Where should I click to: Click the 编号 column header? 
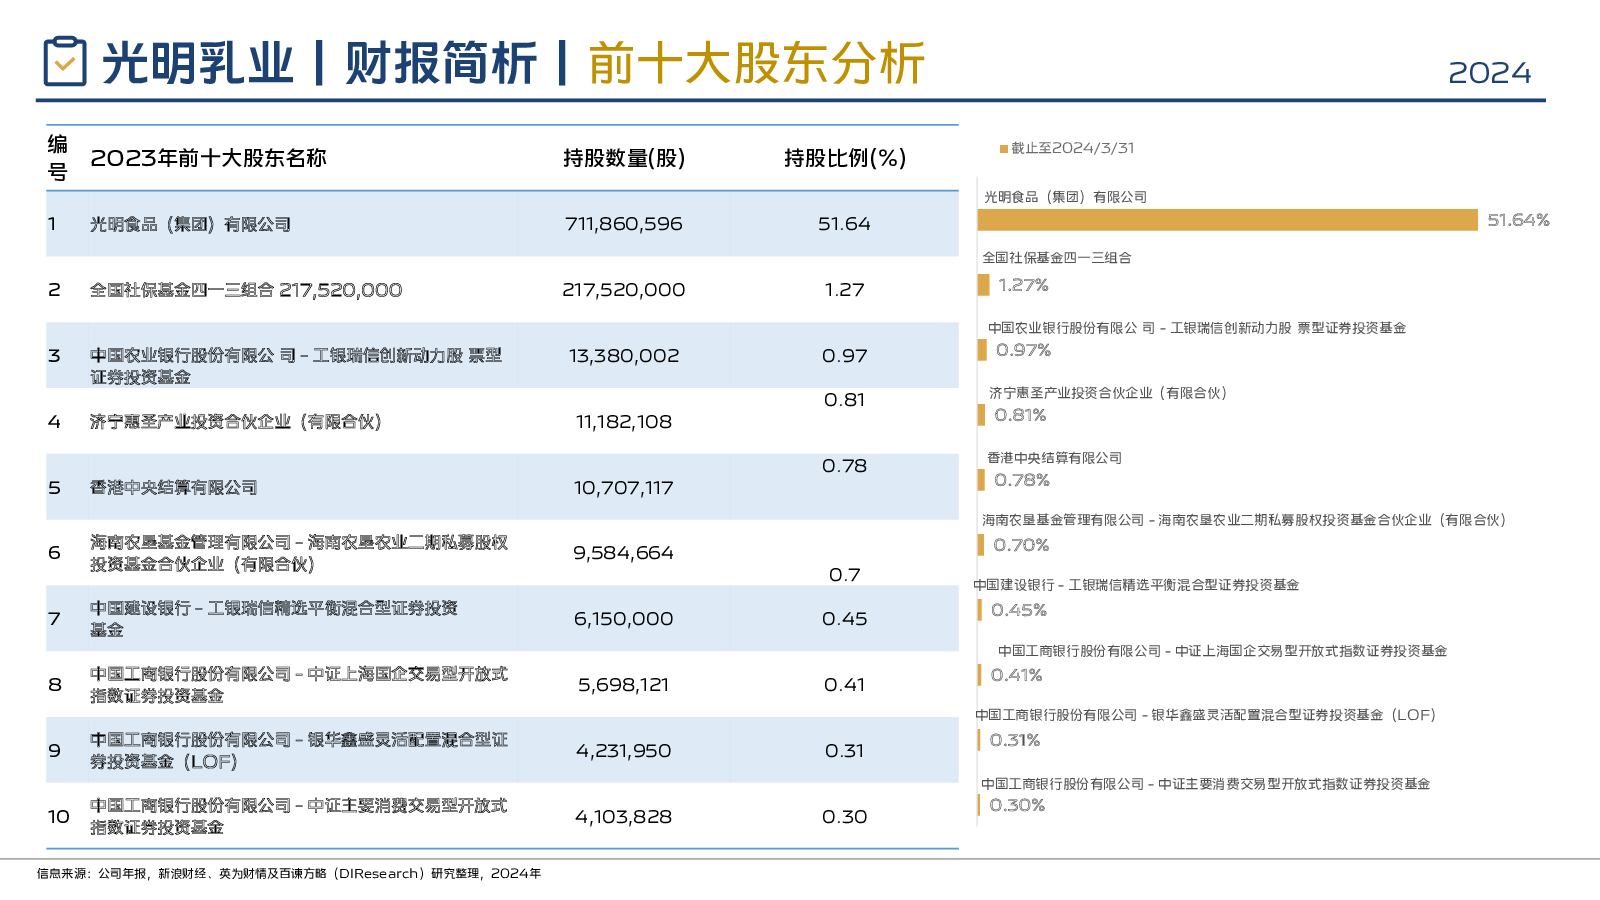58,158
